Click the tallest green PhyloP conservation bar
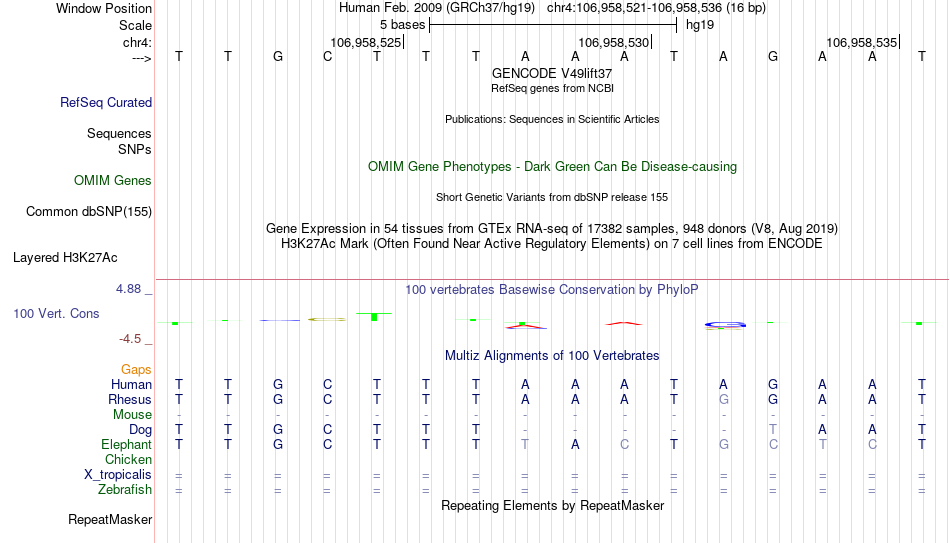 click(374, 317)
